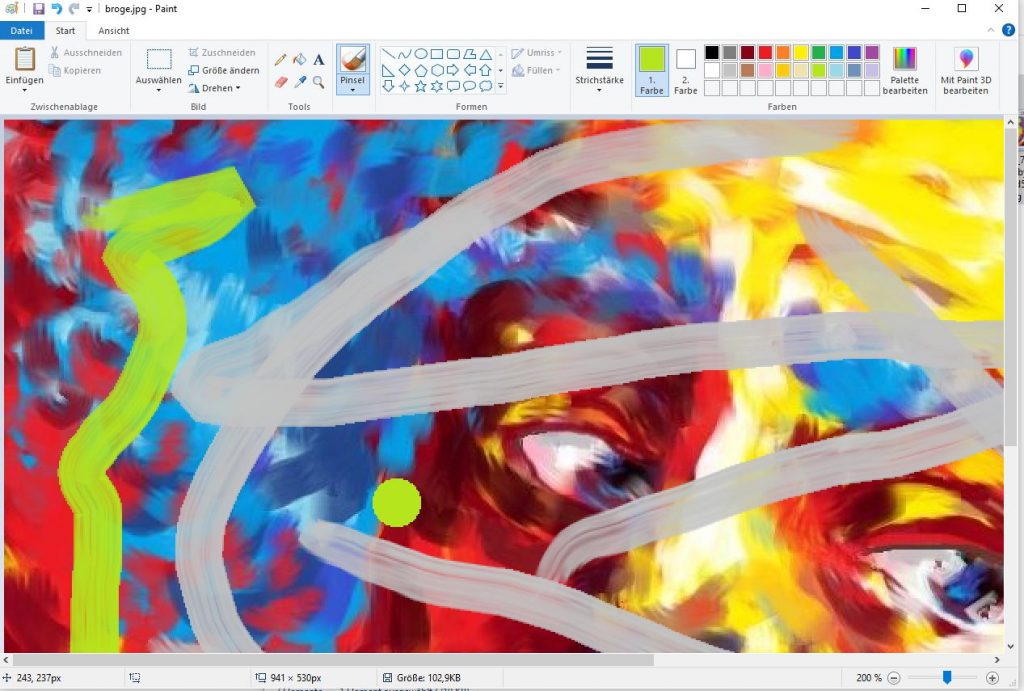Select the Pencil tool in the Tools group
Screen dimensions: 1024x691
click(x=281, y=60)
